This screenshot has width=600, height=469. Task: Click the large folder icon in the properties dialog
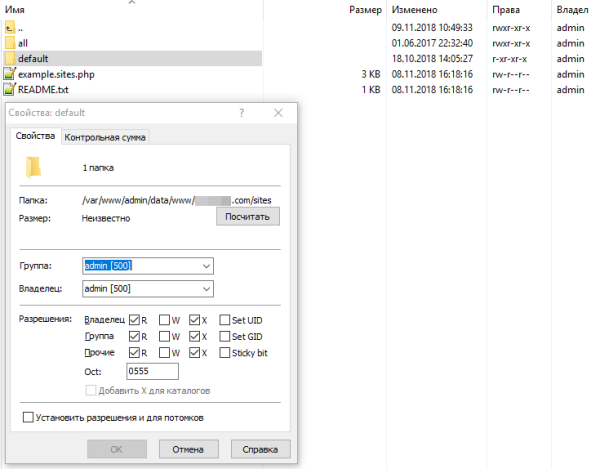point(33,168)
